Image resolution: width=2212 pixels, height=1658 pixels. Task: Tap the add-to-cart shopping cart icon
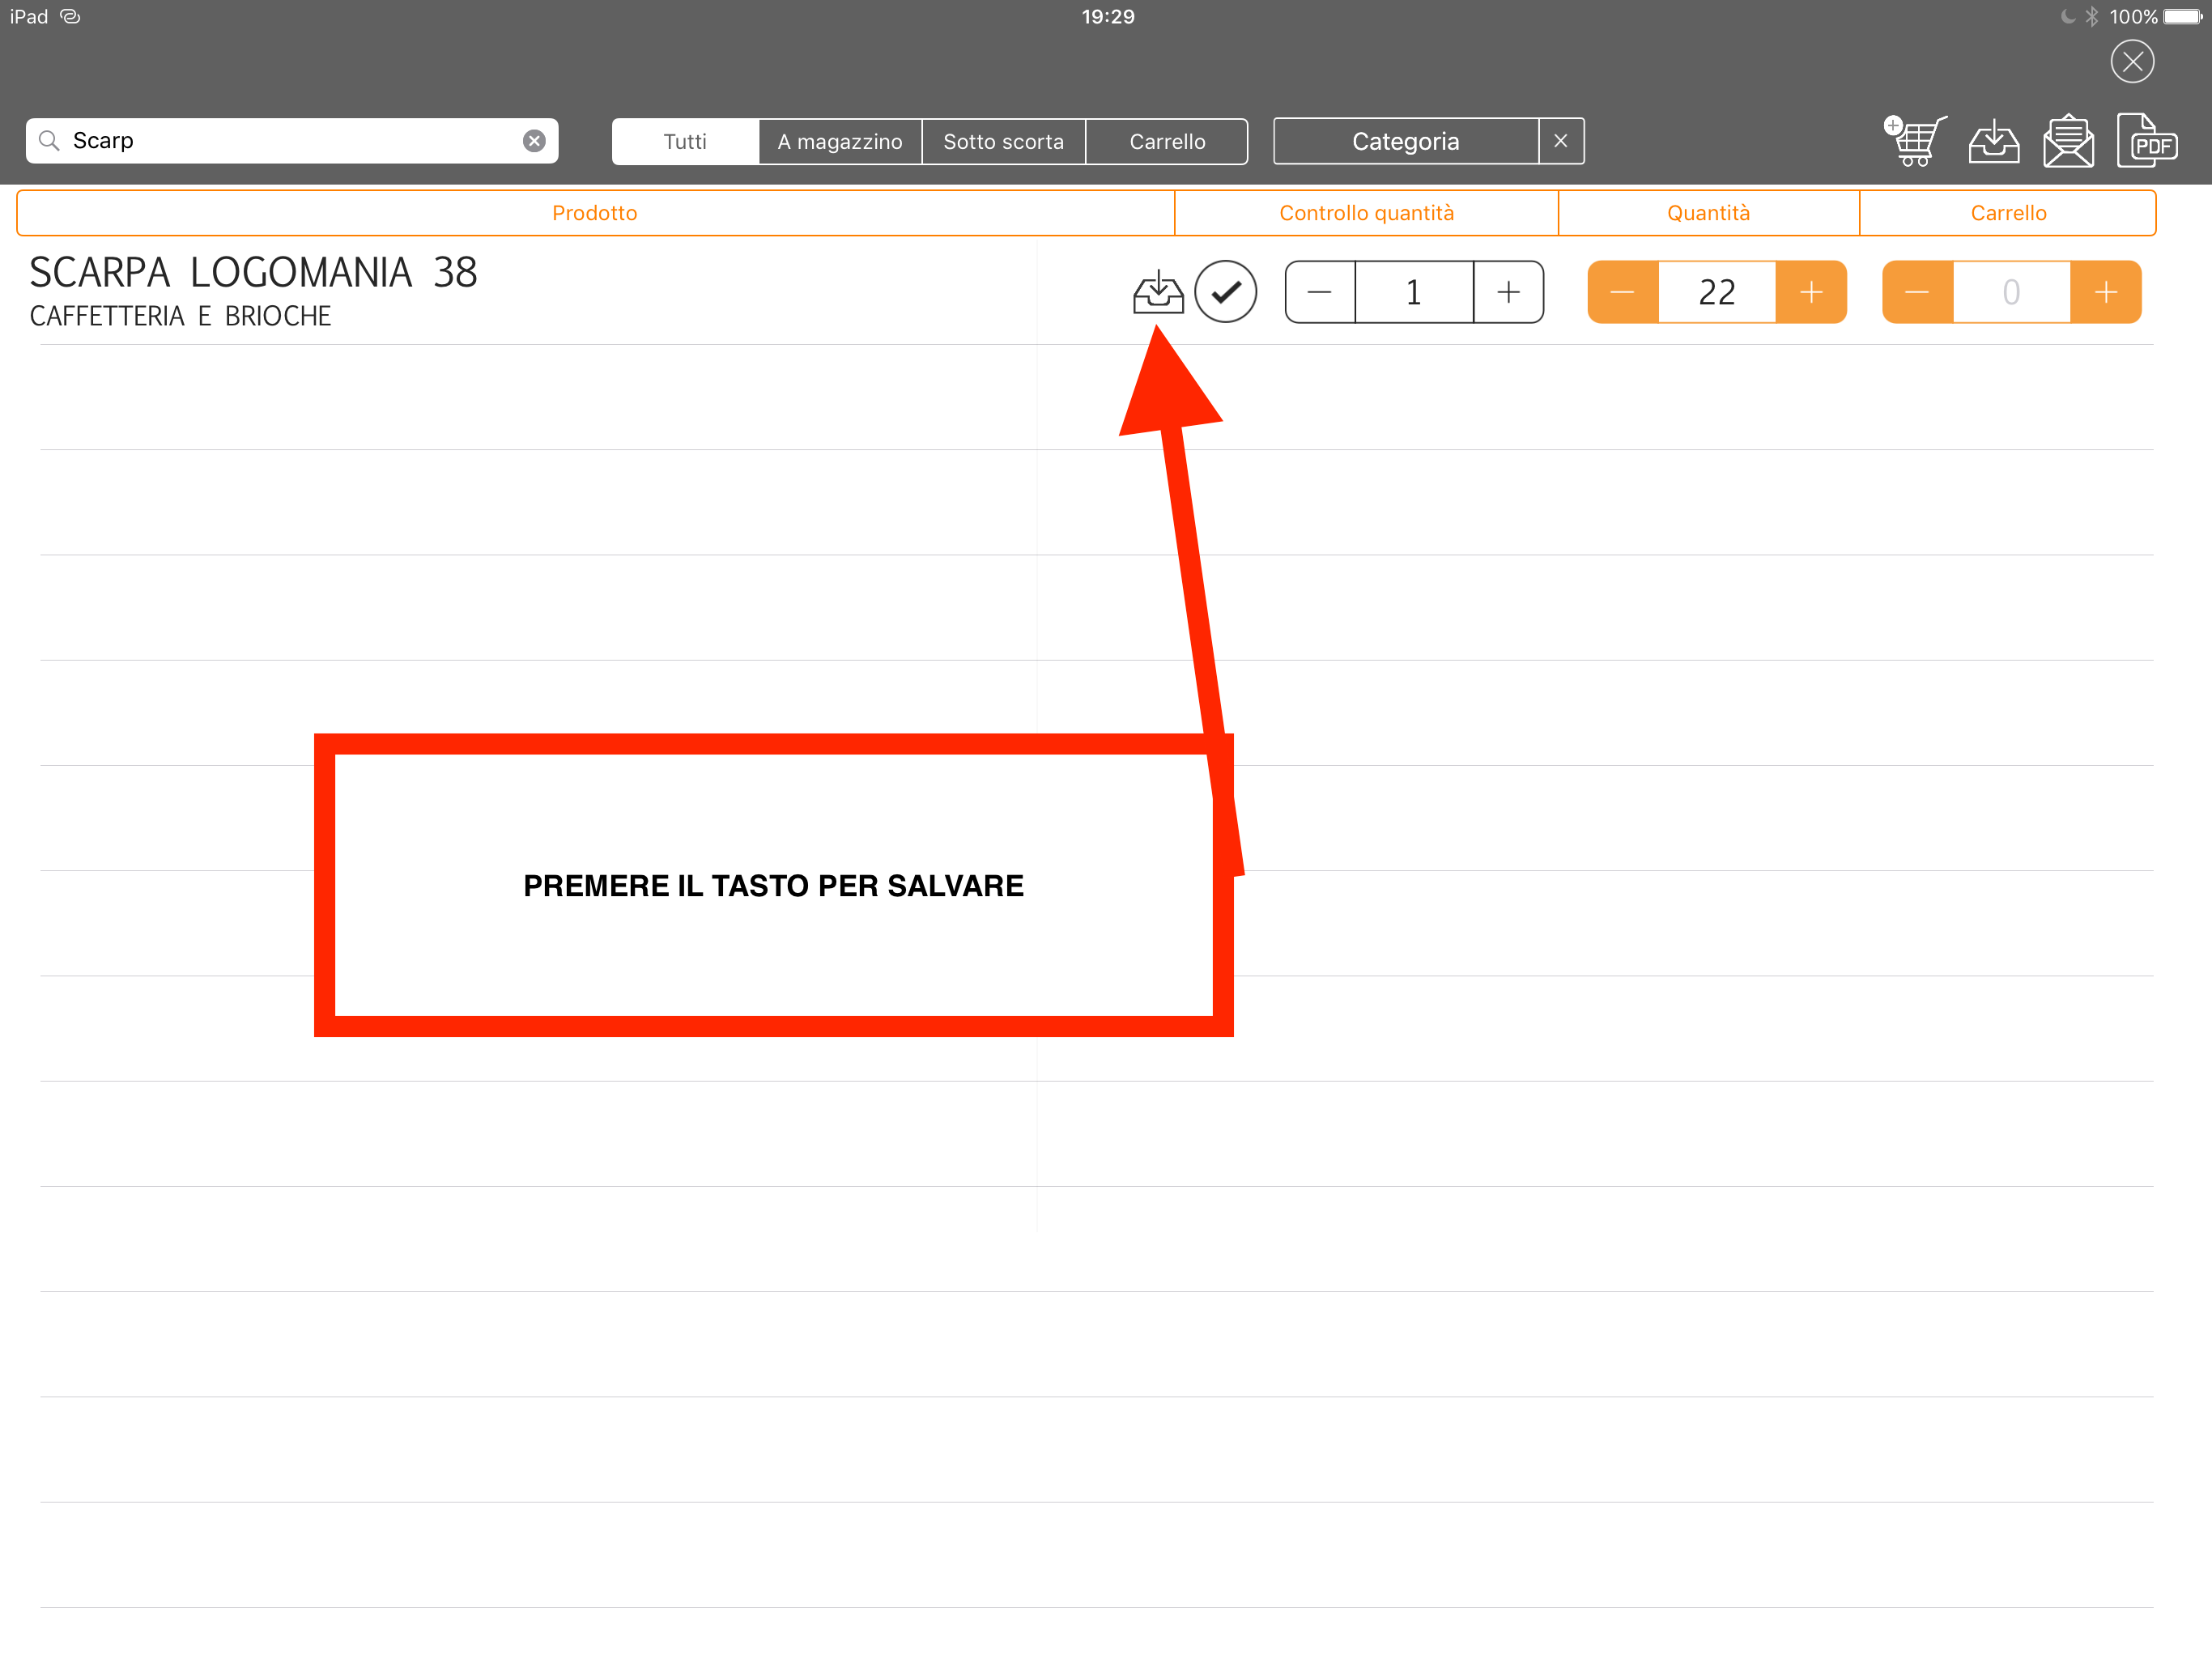[x=1914, y=141]
